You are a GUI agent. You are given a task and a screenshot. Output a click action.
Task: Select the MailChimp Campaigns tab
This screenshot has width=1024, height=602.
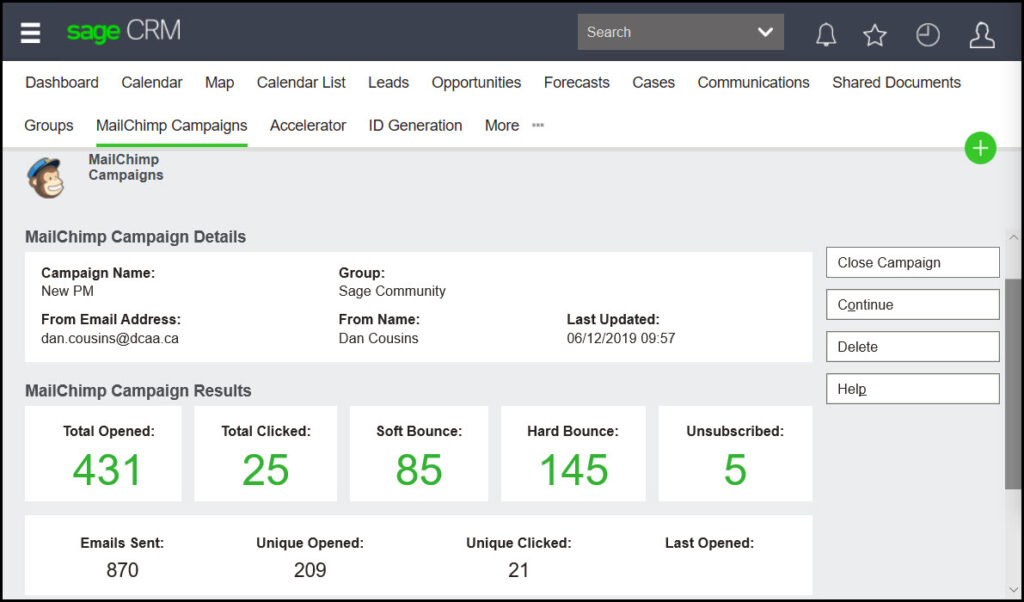coord(172,125)
